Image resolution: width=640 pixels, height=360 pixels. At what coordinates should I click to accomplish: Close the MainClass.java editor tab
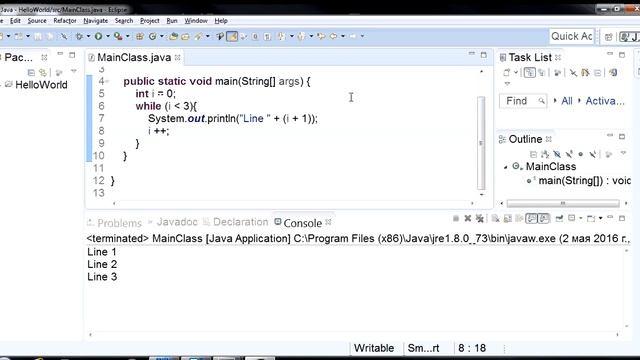[178, 58]
